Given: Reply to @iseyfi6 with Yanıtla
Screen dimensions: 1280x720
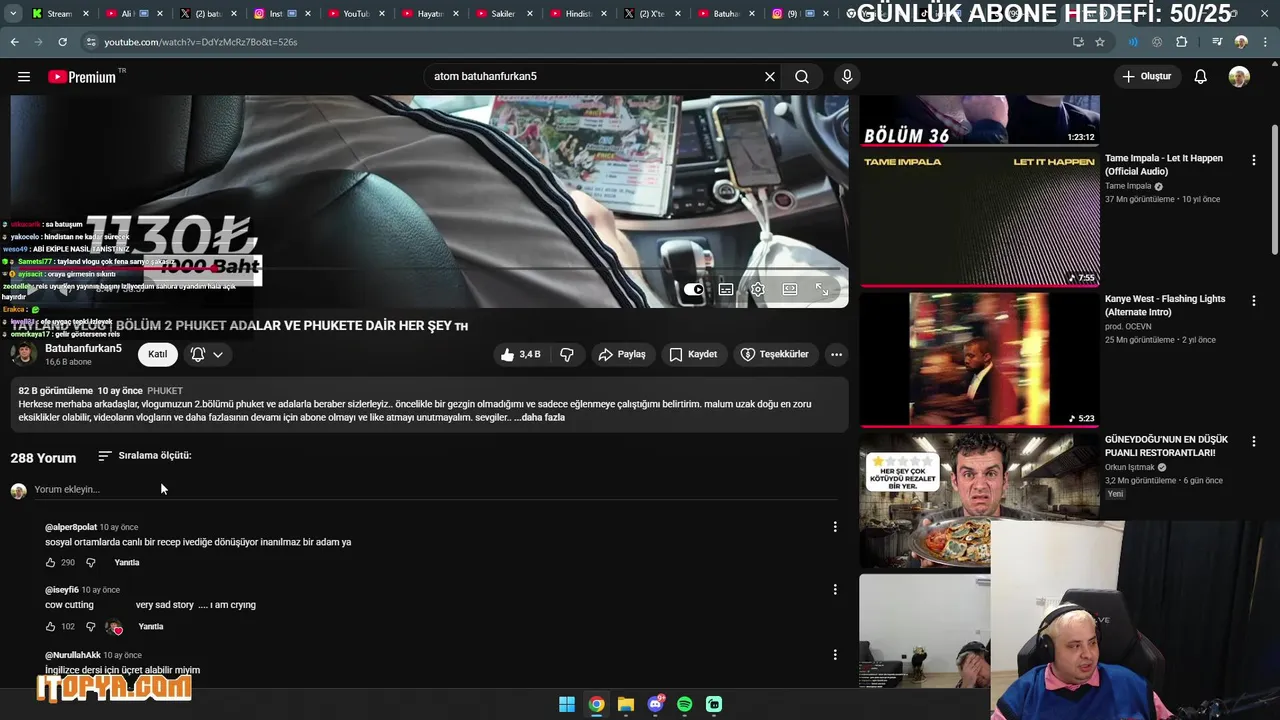Looking at the screenshot, I should (151, 627).
